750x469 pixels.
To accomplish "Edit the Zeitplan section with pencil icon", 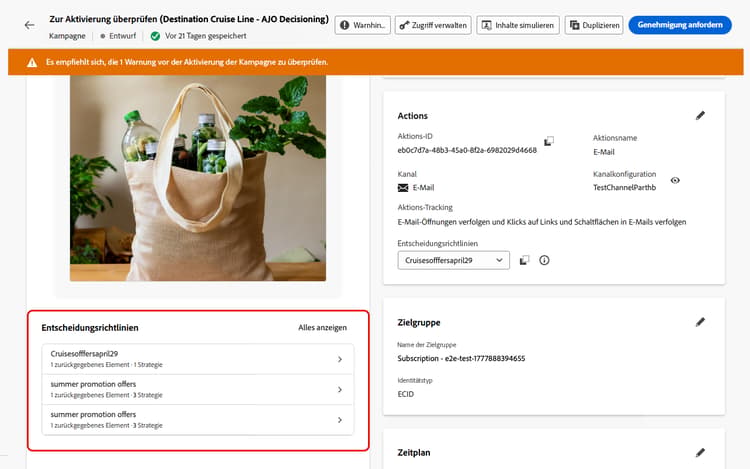I will 700,452.
